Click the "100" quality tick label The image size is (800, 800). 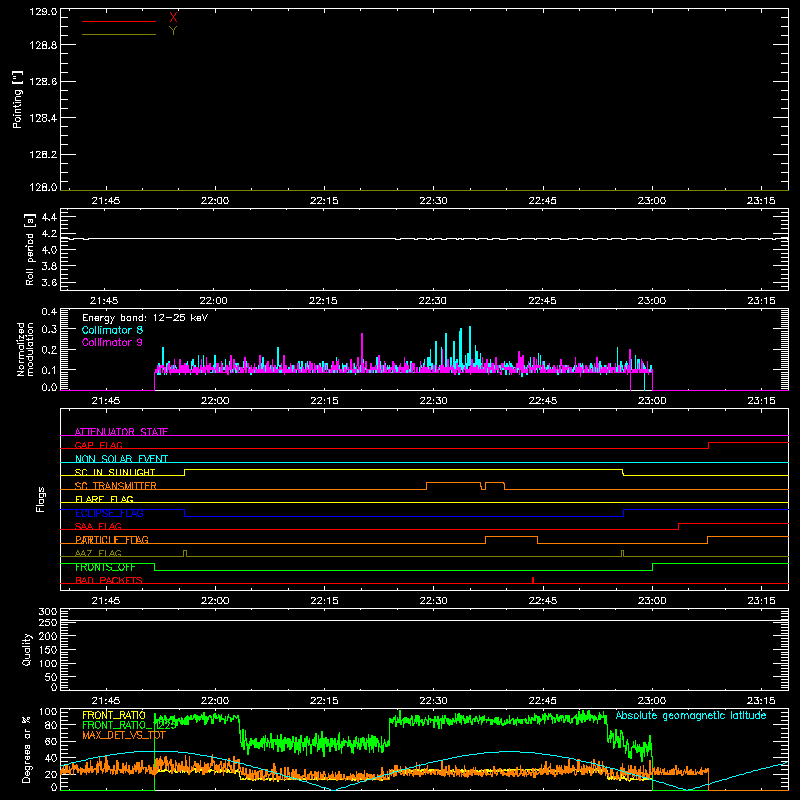pos(47,663)
